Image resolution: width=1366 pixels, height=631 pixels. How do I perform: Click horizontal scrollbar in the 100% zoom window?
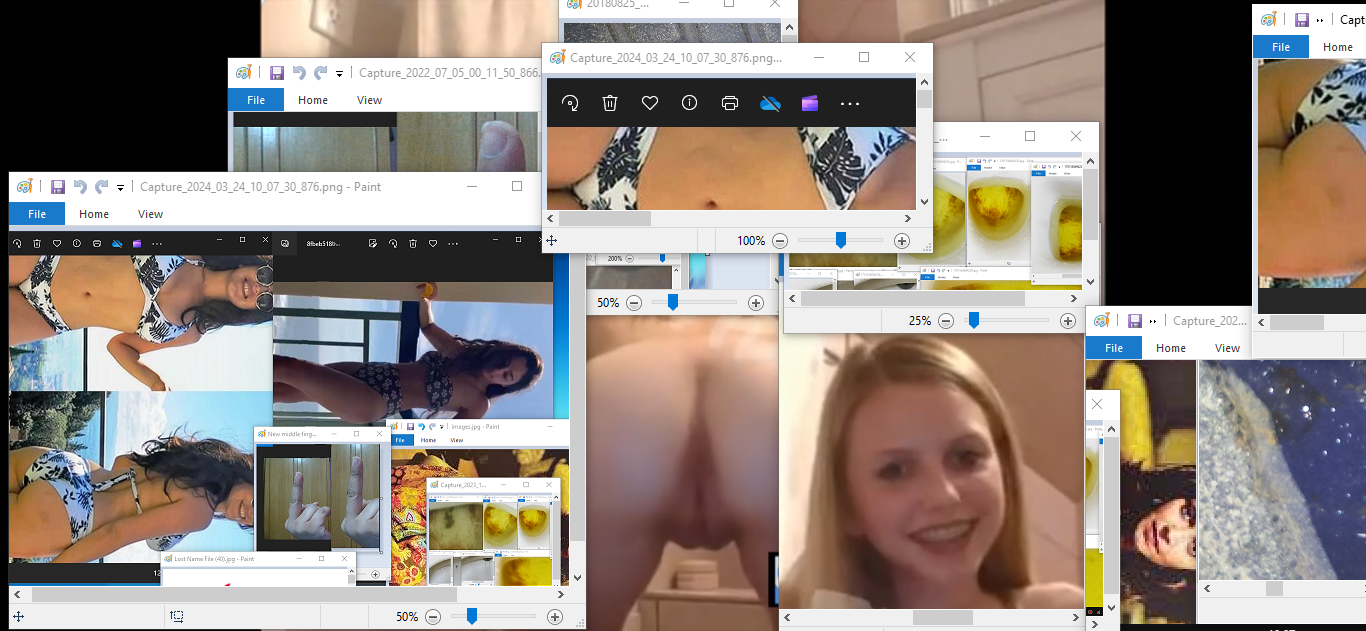604,218
